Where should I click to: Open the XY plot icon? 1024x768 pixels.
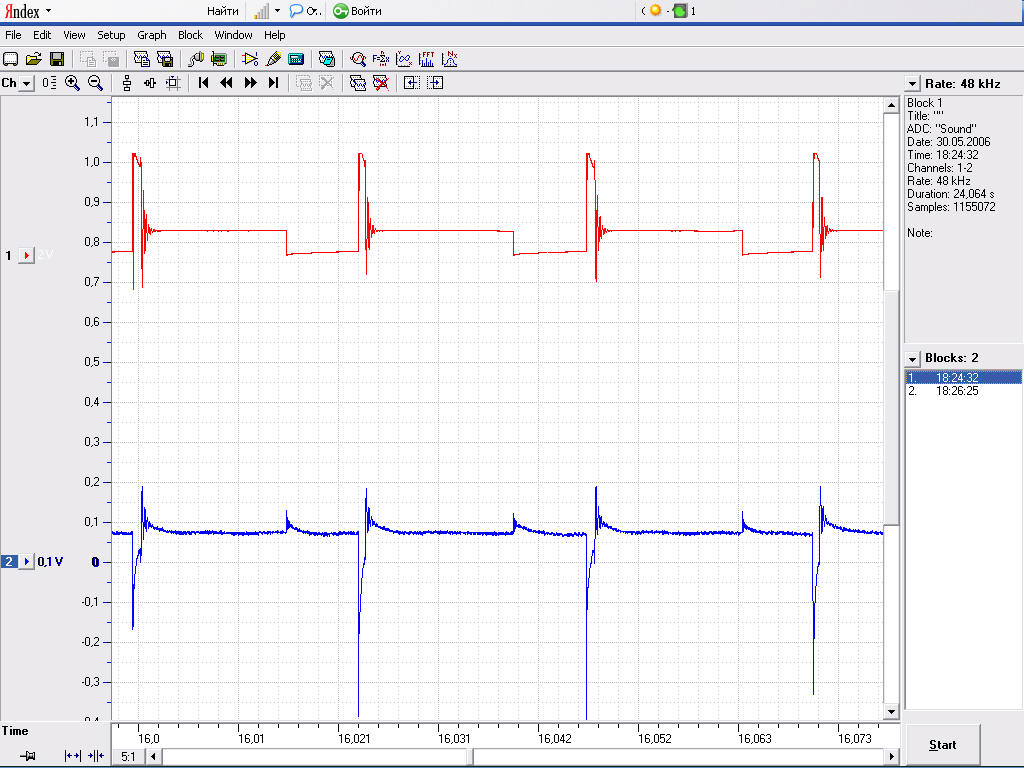pos(404,59)
